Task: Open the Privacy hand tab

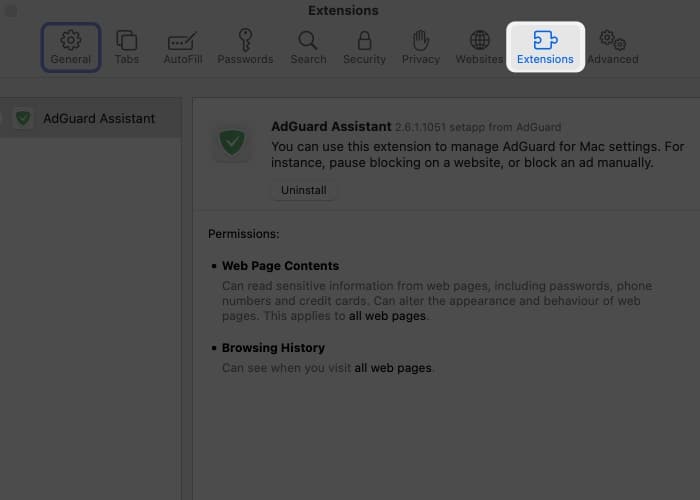Action: 421,47
